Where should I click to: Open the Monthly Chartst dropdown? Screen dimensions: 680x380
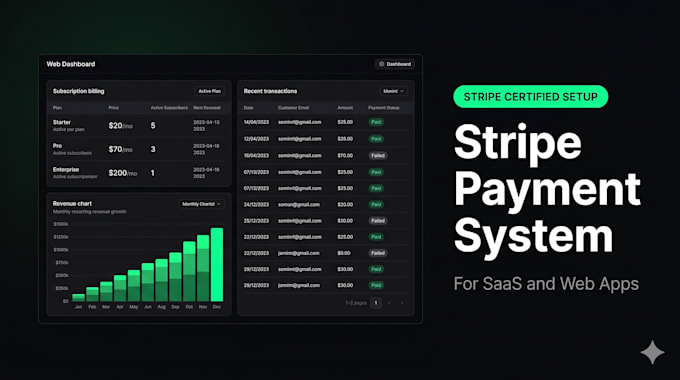point(201,204)
